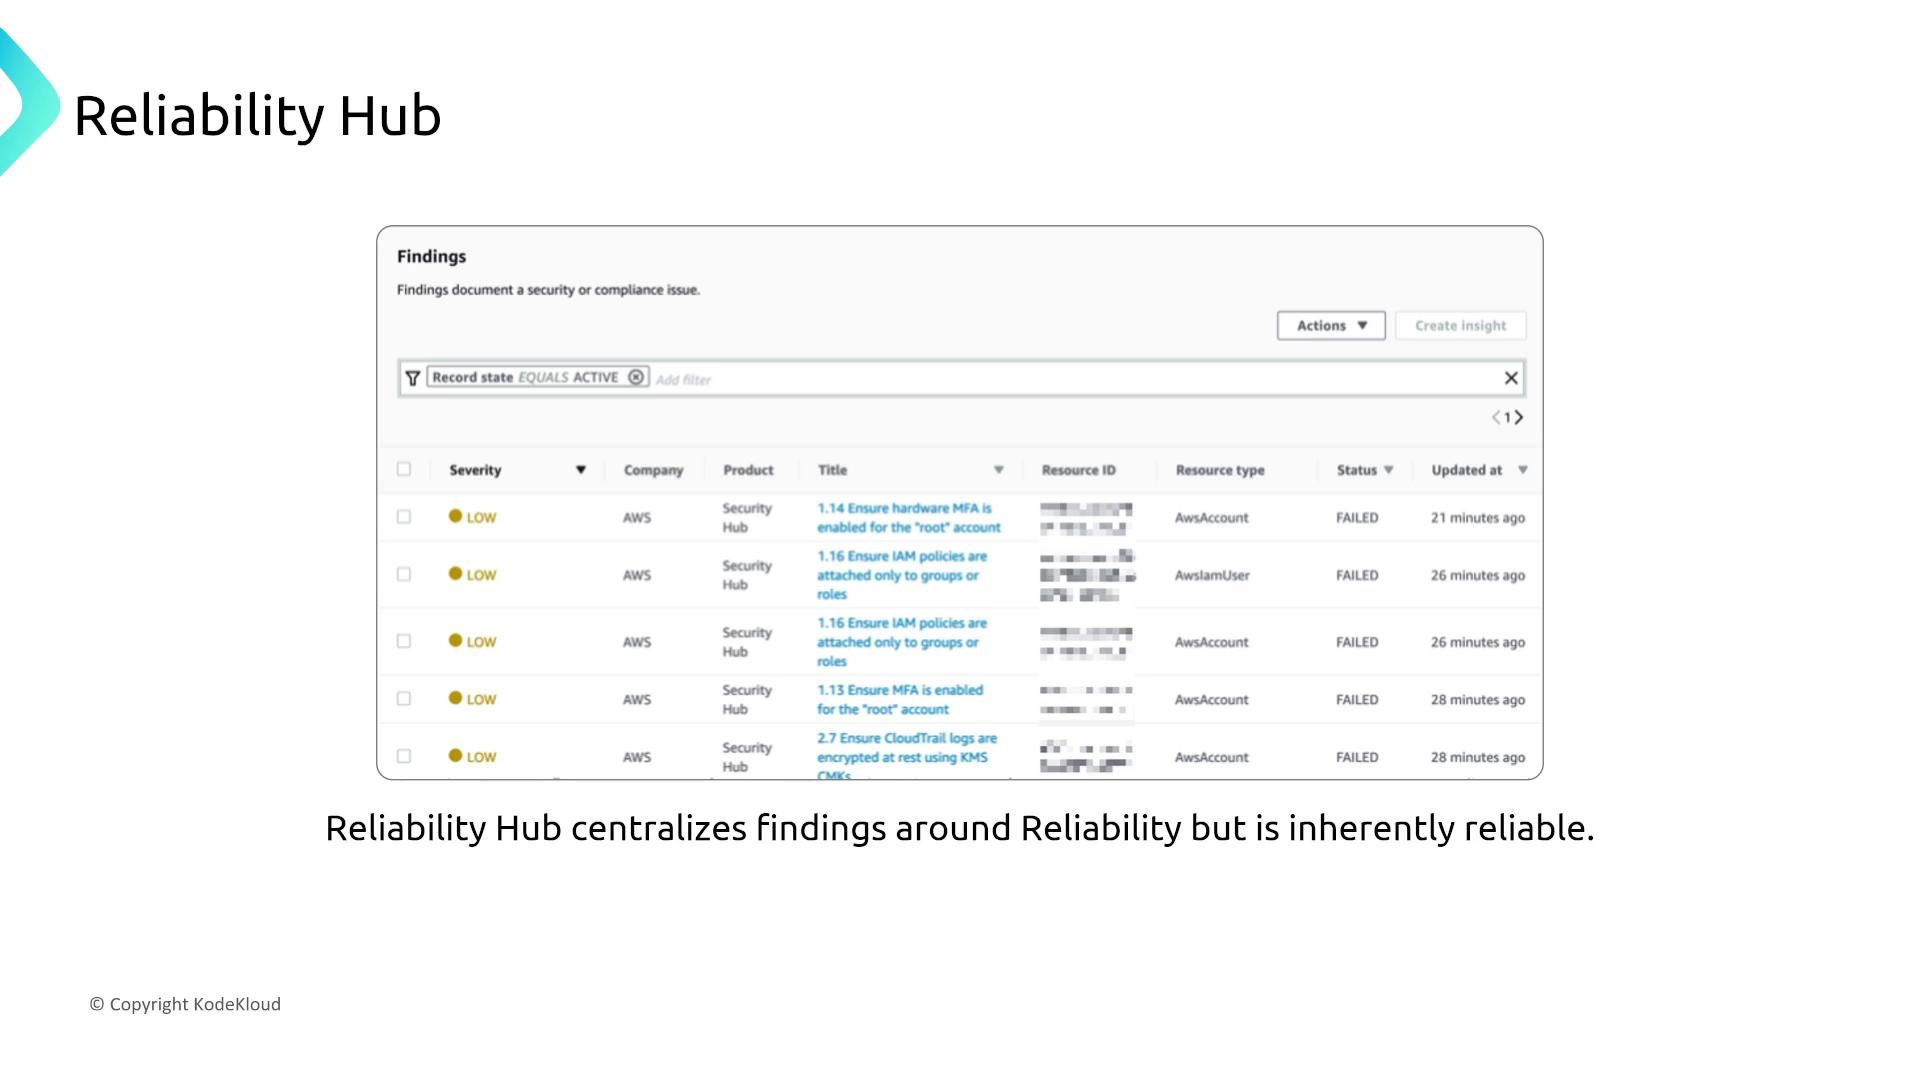Expand the Status column filter arrow
Image resolution: width=1920 pixels, height=1080 pixels.
(x=1388, y=470)
